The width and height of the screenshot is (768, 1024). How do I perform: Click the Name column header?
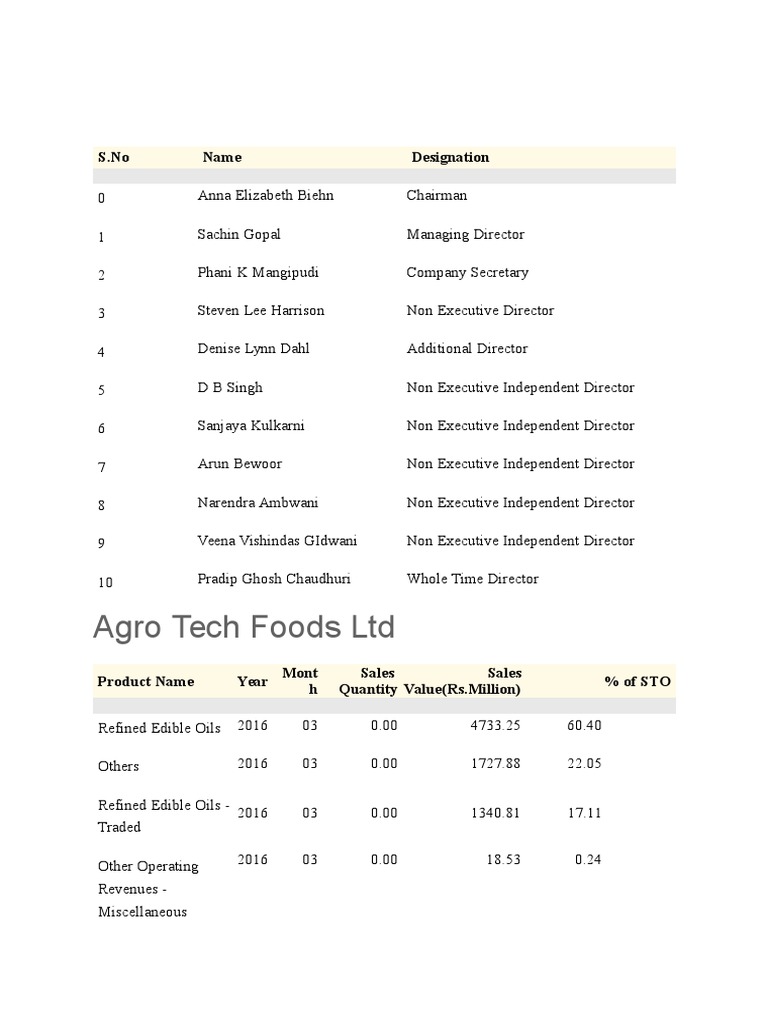(222, 157)
